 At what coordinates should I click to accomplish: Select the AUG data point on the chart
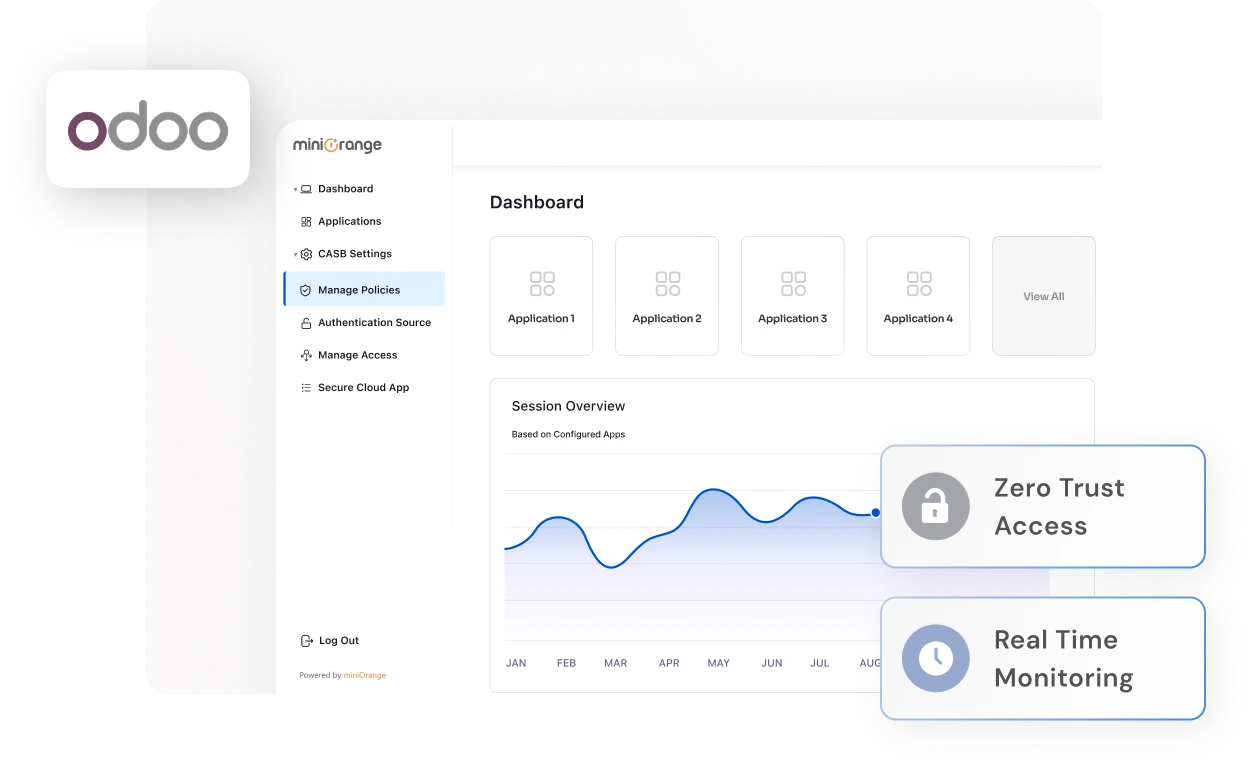[875, 512]
